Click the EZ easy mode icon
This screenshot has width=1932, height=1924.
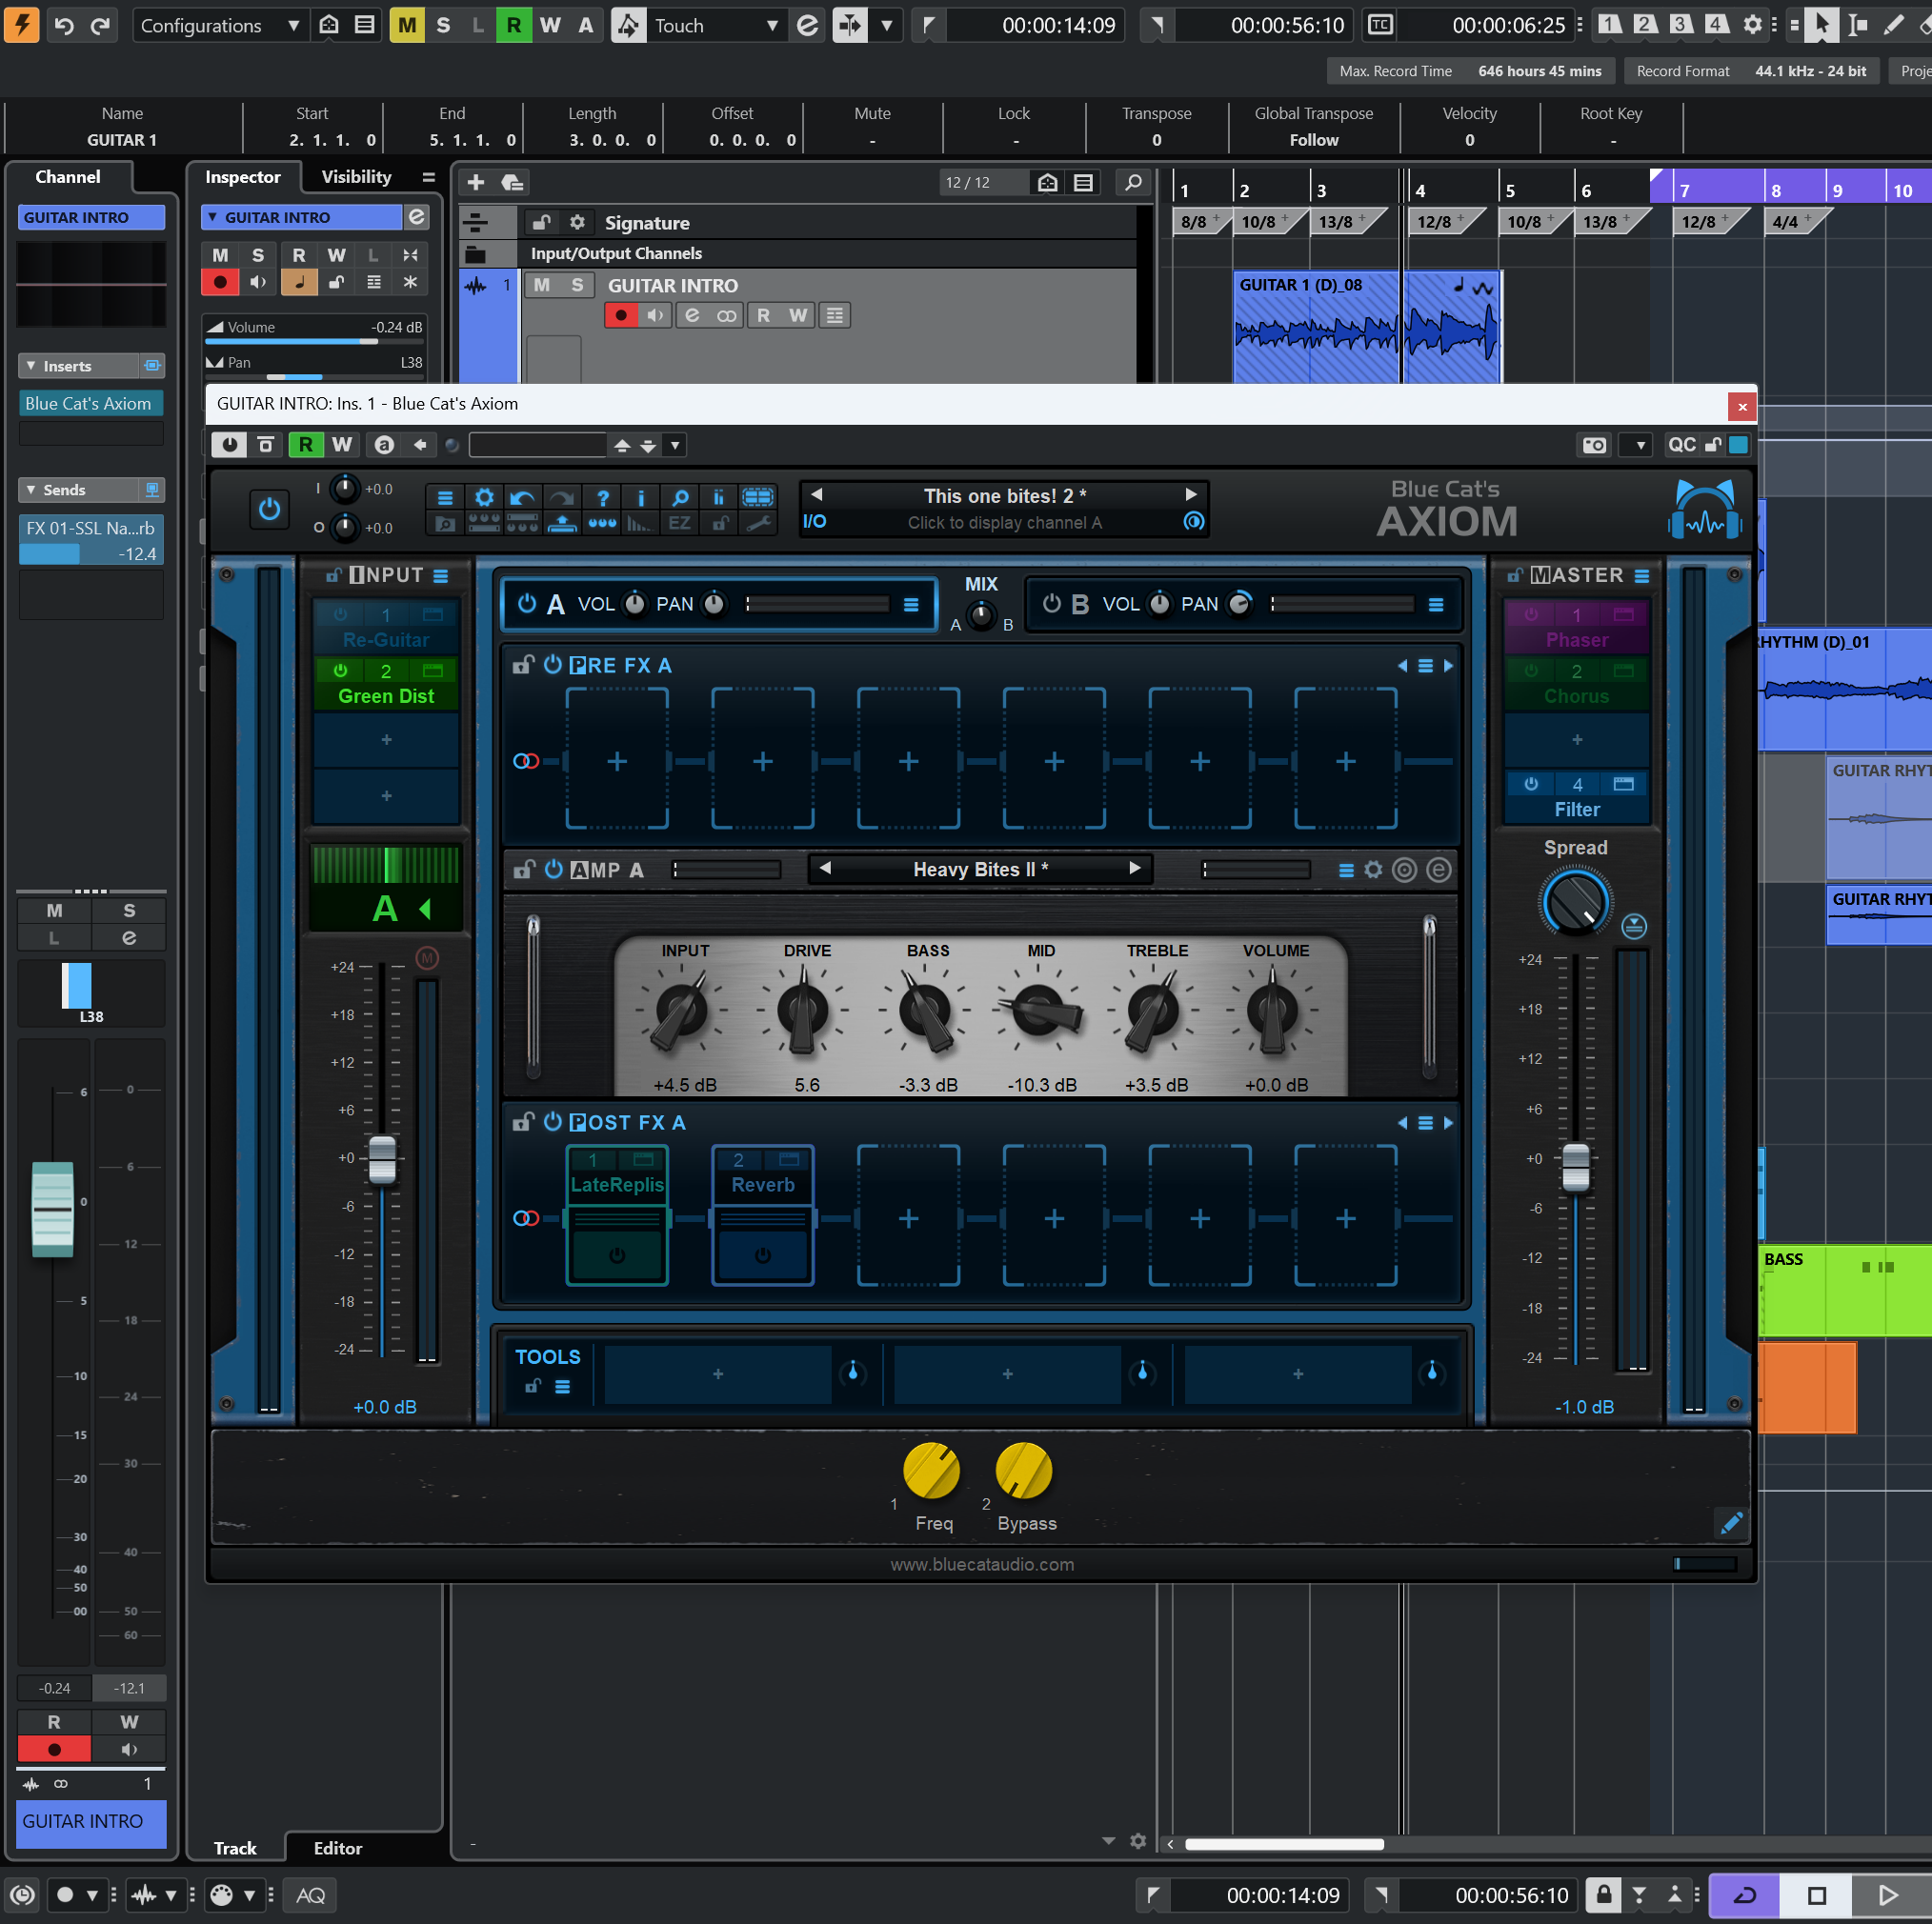click(x=680, y=523)
